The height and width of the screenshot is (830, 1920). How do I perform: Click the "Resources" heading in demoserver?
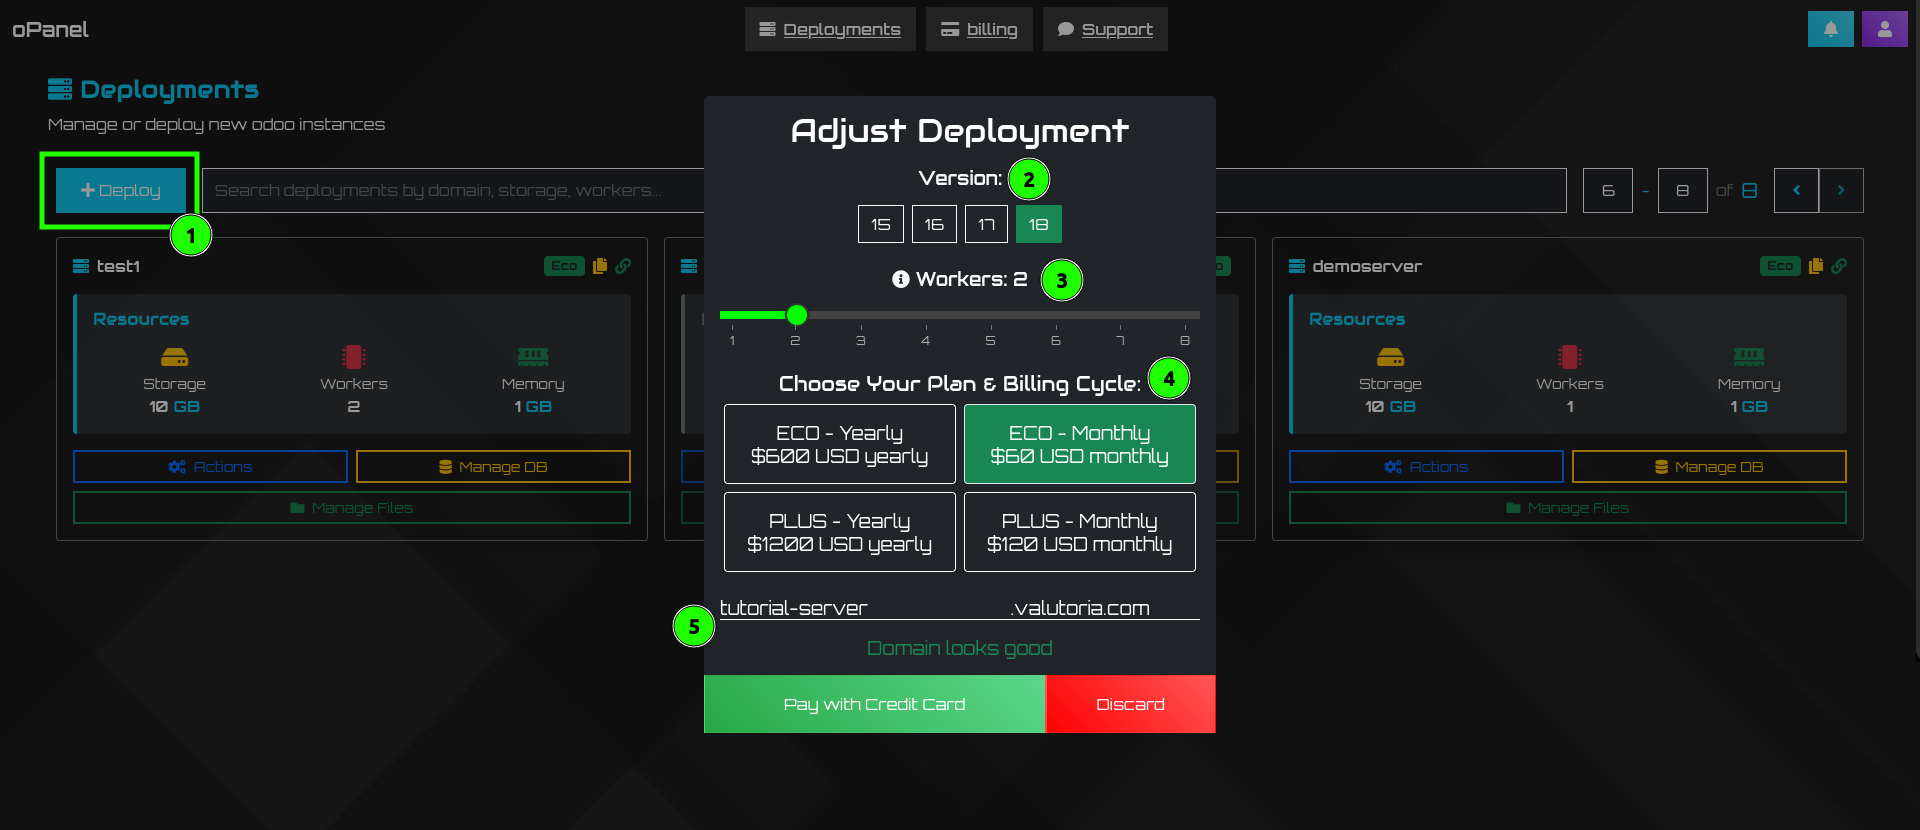[1357, 319]
